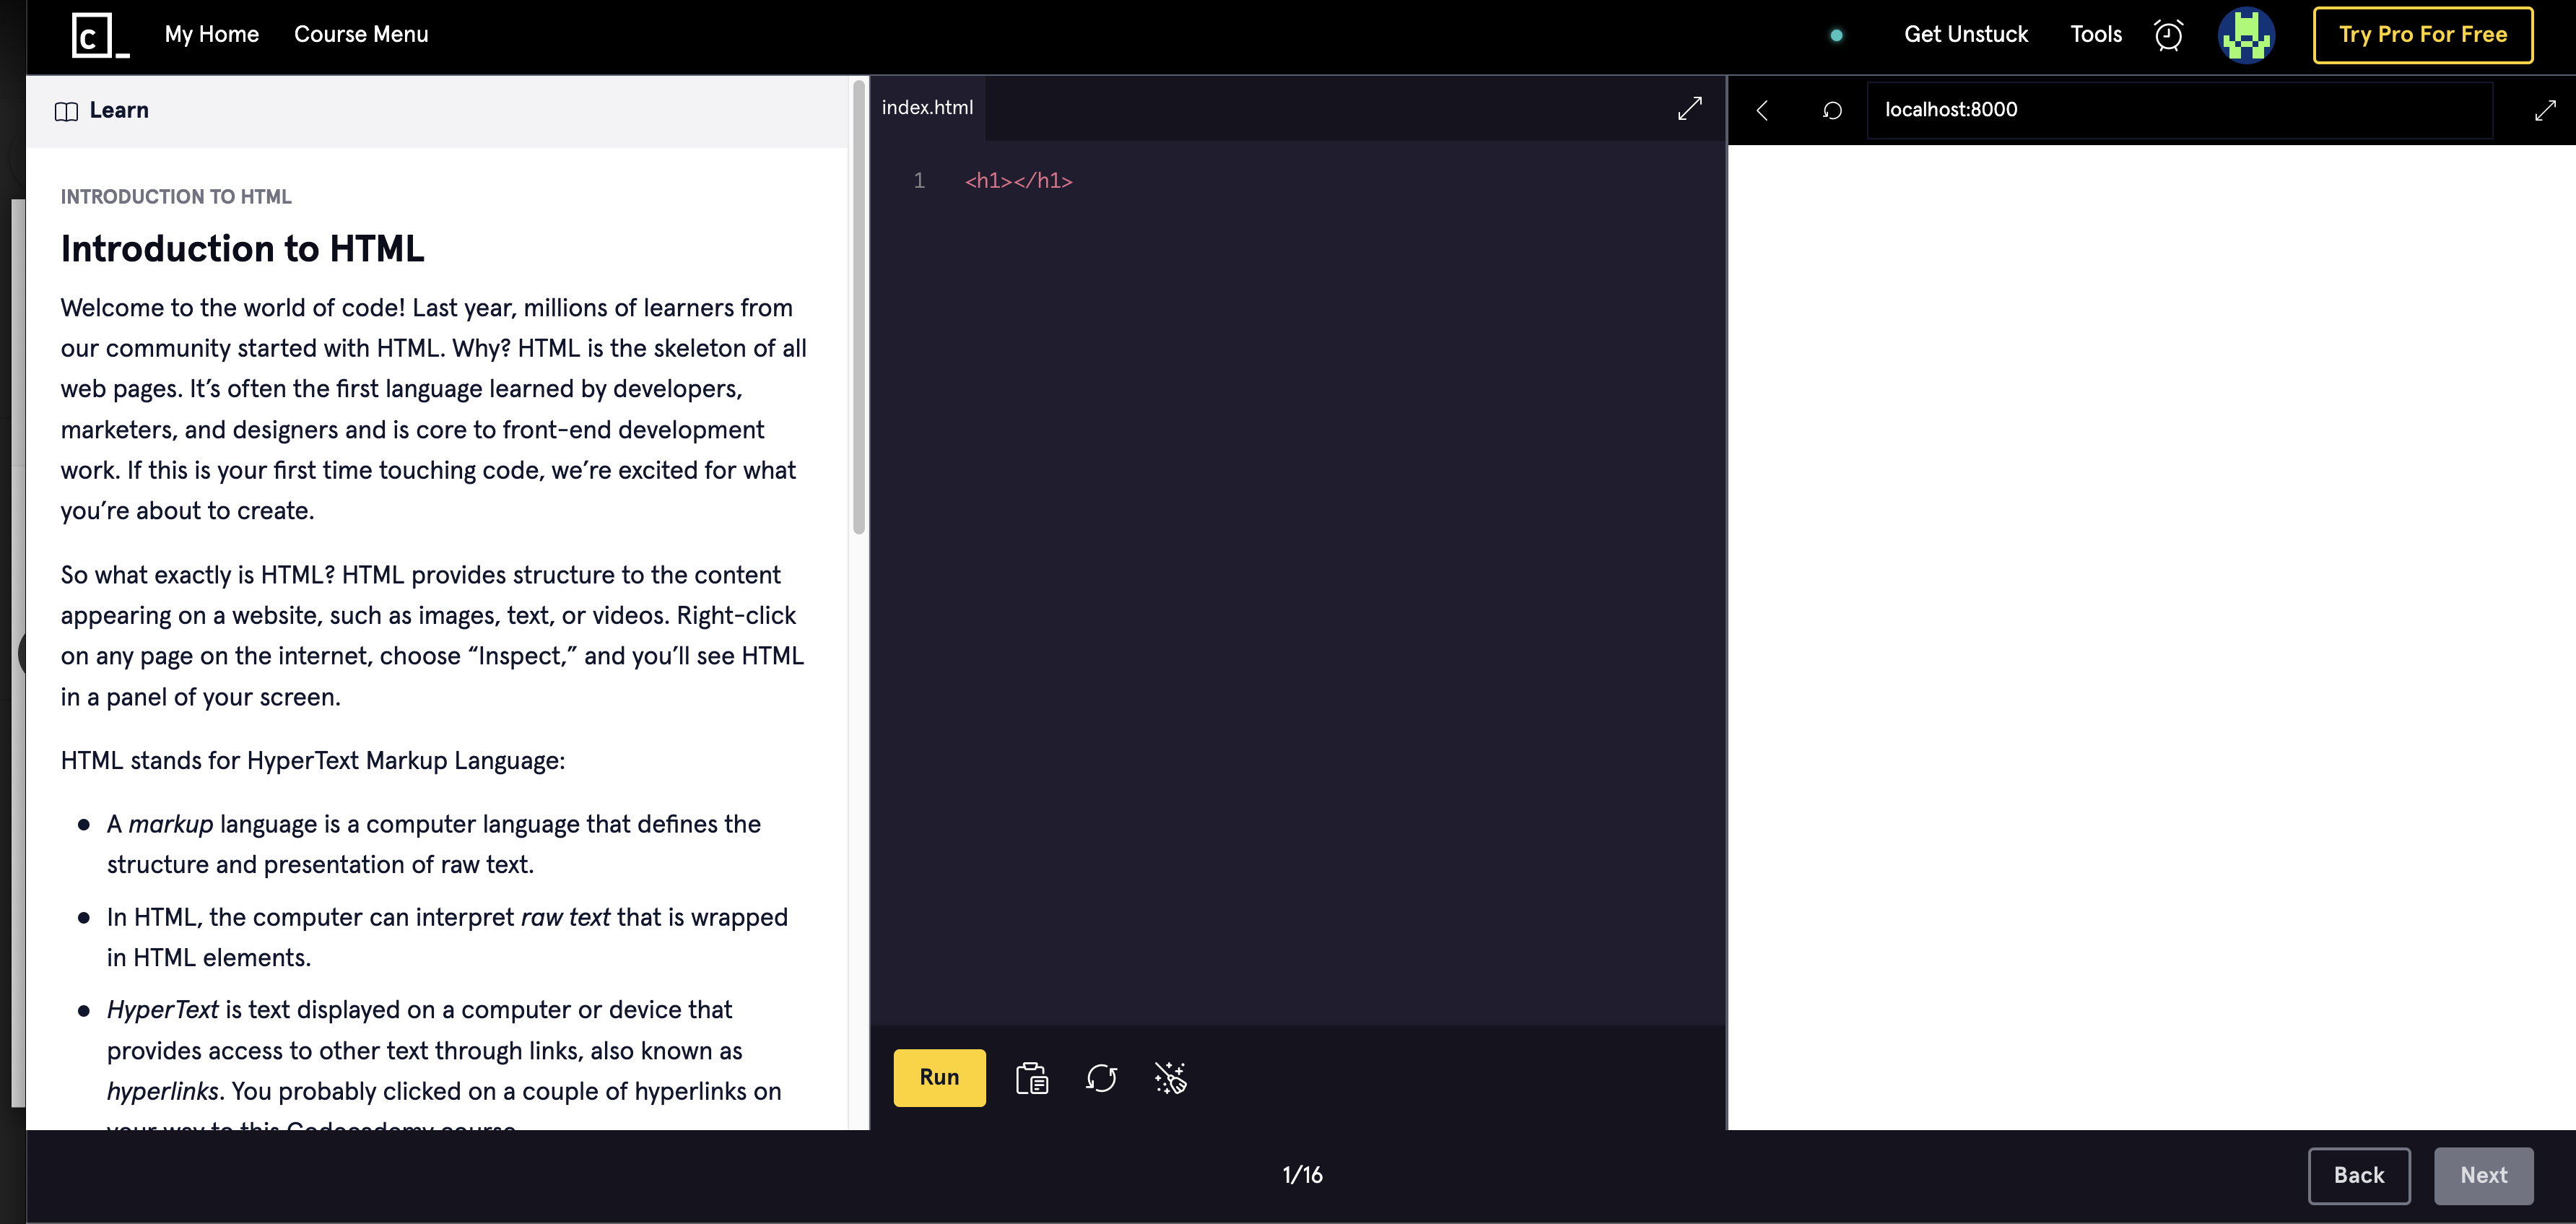Screen dimensions: 2576x1224
Task: Open the alarm clock timer icon
Action: pyautogui.click(x=2168, y=35)
